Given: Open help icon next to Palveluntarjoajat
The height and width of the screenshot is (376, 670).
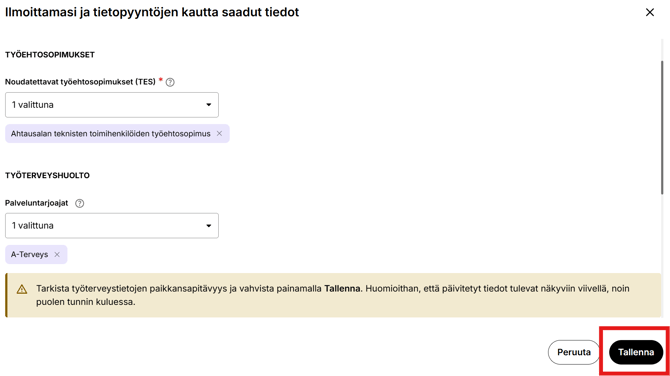Looking at the screenshot, I should (79, 203).
